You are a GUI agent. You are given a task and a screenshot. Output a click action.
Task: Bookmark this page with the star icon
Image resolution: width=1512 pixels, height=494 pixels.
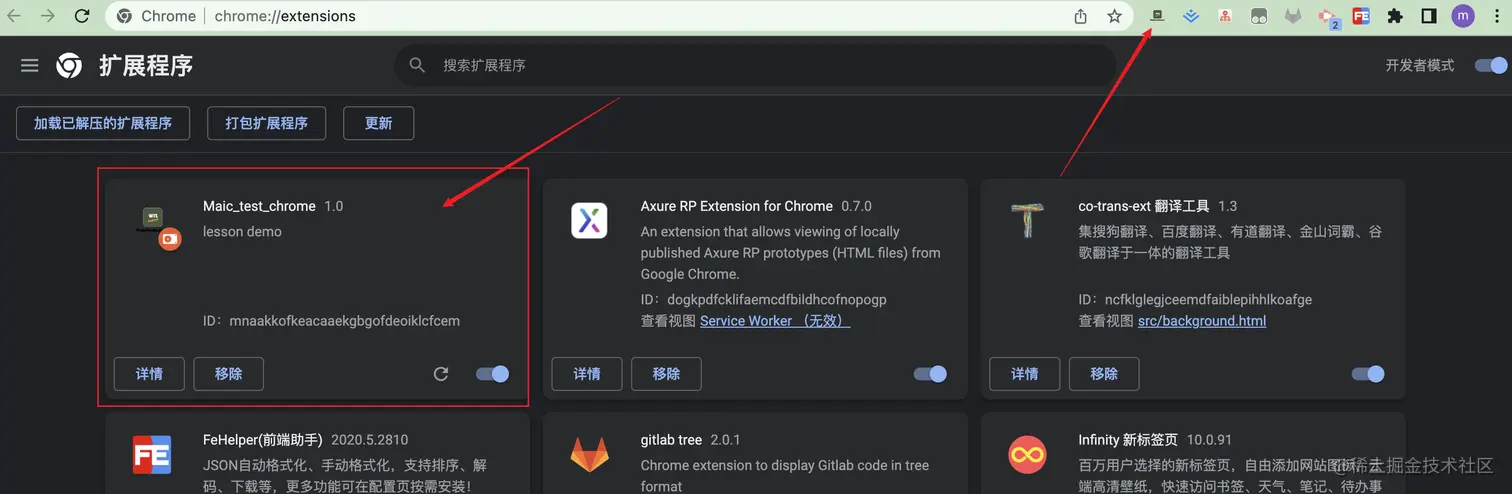pos(1114,16)
